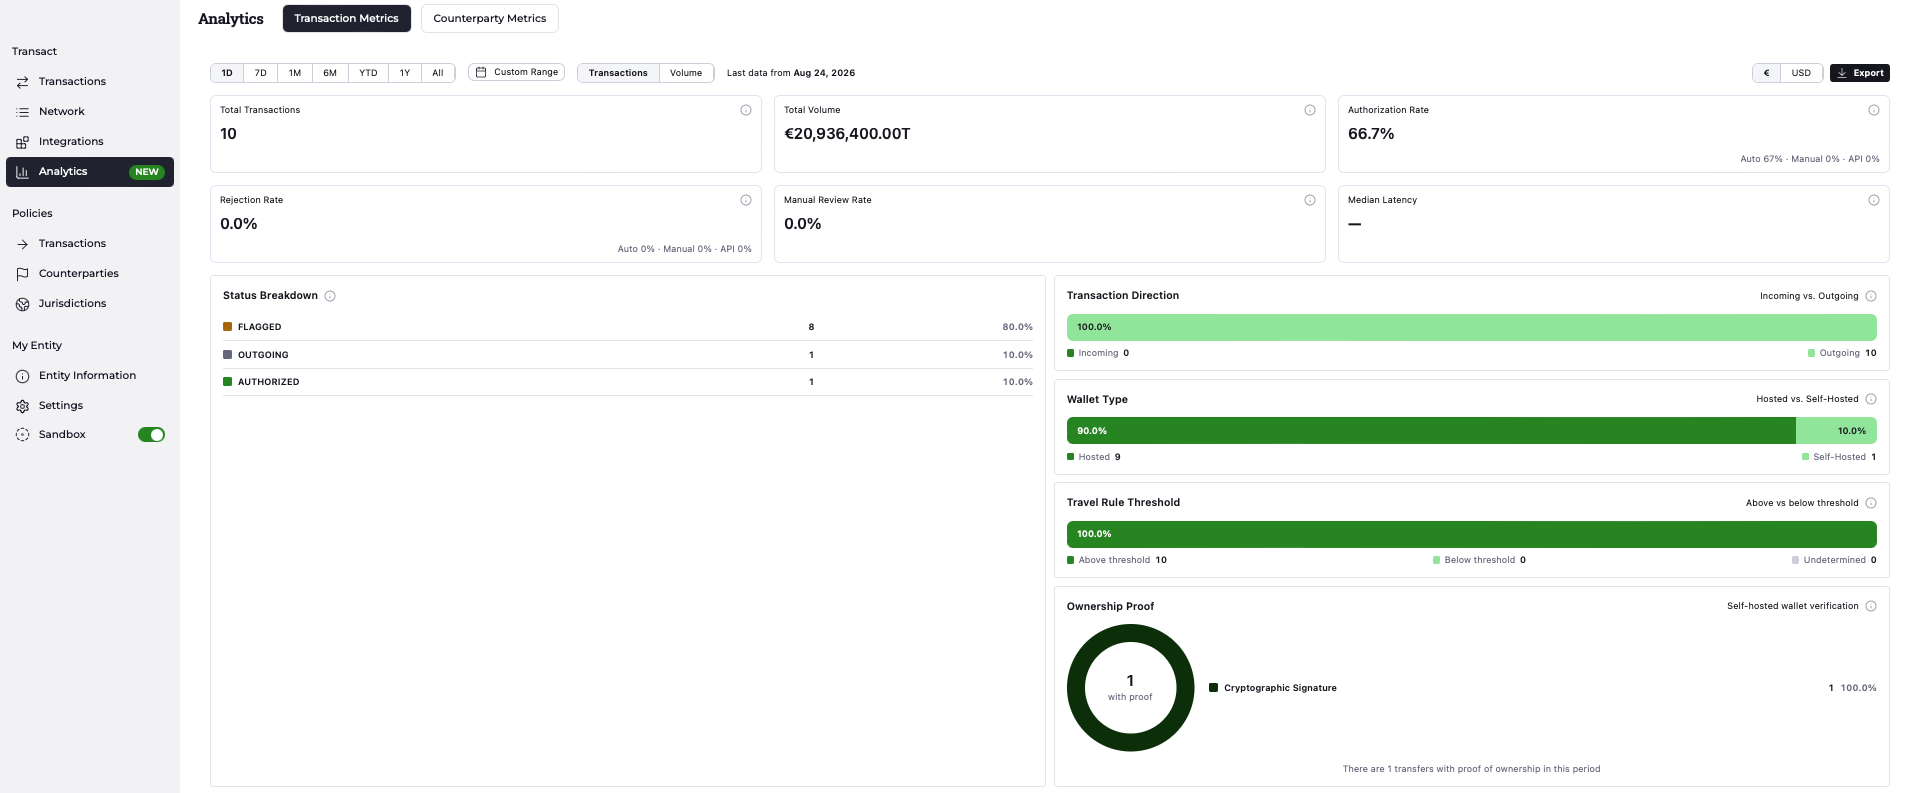Viewport: 1911px width, 793px height.
Task: Click the FLAGGED status row
Action: pyautogui.click(x=628, y=327)
